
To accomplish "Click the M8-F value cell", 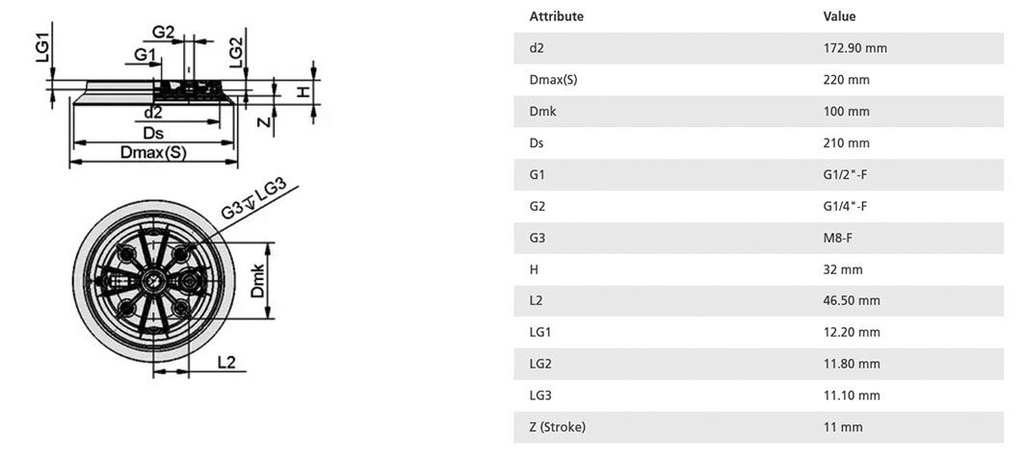I will [x=837, y=238].
